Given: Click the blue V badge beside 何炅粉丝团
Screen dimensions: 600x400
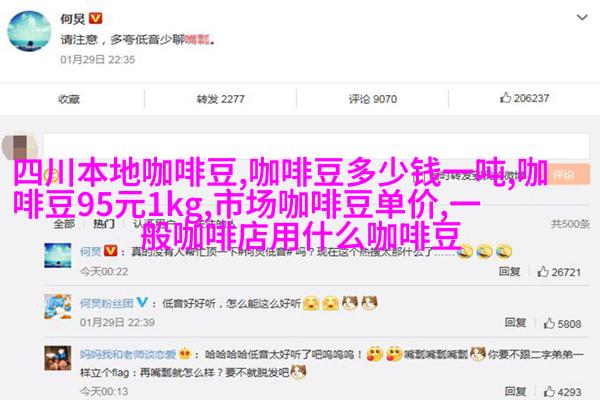Looking at the screenshot, I should pyautogui.click(x=142, y=302).
